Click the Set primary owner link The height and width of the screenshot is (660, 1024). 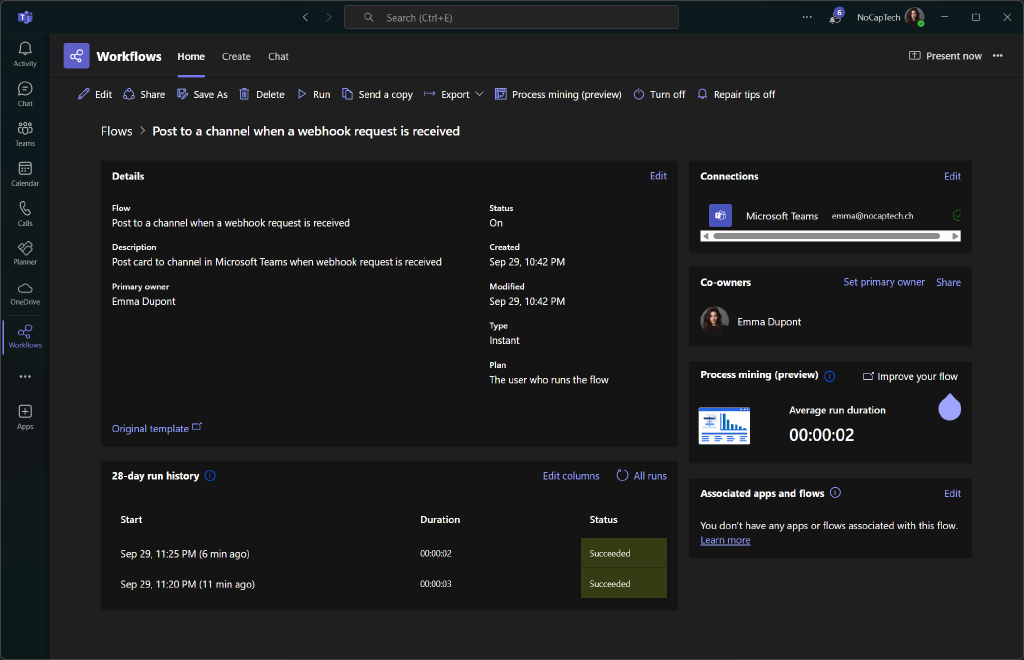click(x=884, y=282)
